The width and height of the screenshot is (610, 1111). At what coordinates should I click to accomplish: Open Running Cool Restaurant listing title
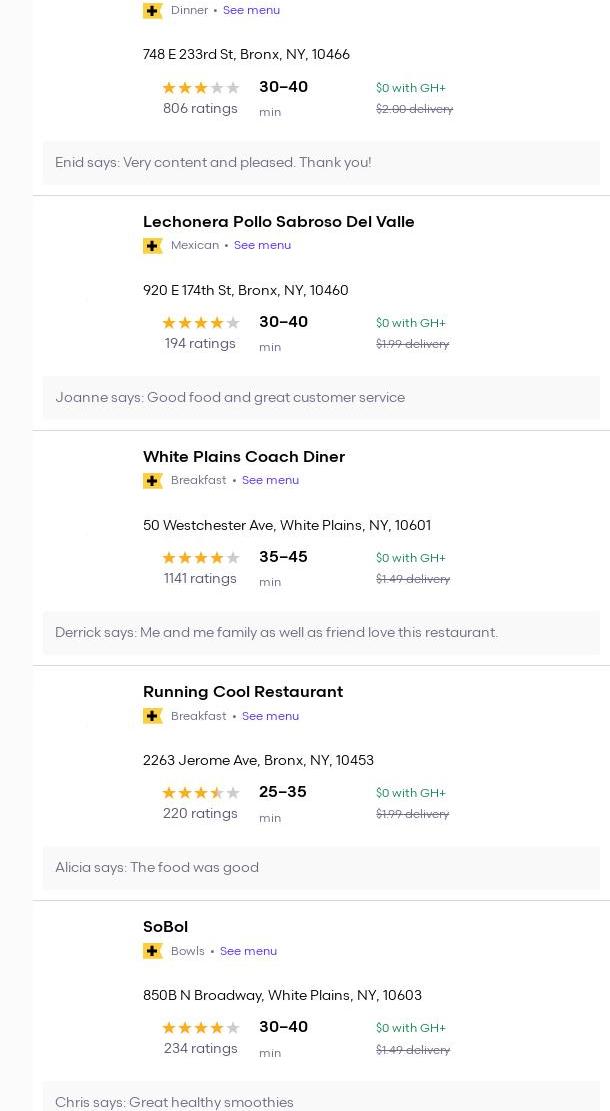click(x=242, y=692)
